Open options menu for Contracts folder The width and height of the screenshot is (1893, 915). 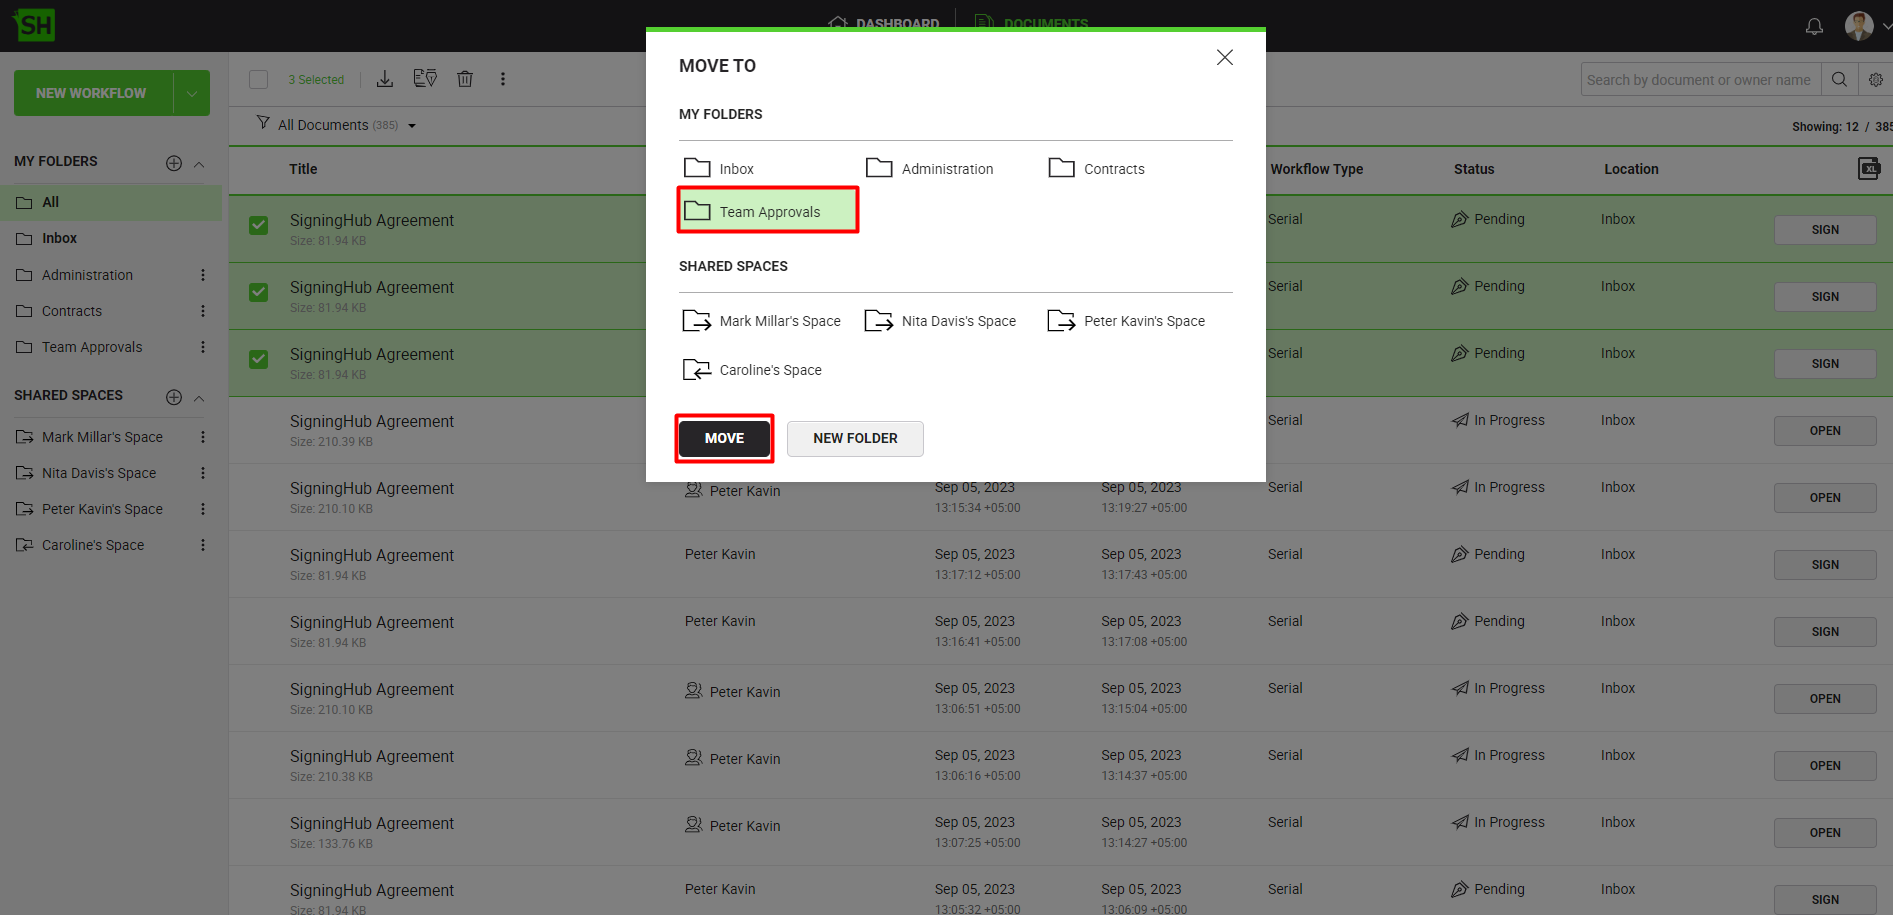tap(203, 311)
